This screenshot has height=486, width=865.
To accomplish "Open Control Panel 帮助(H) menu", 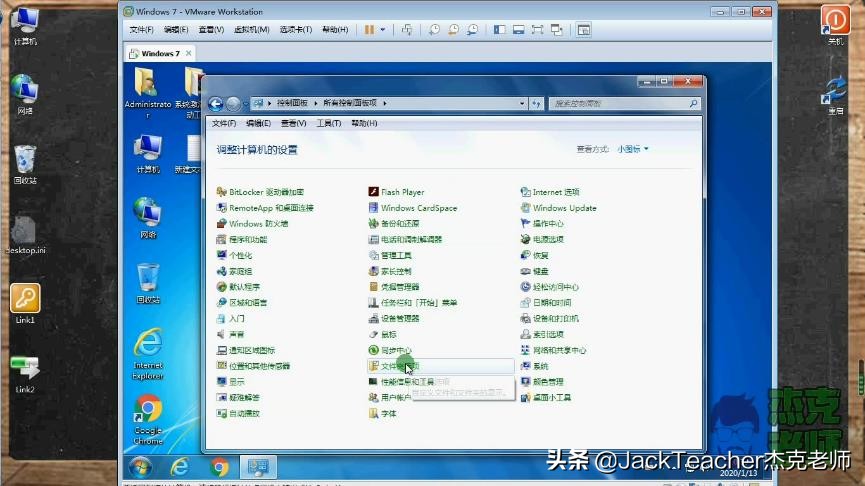I will [364, 123].
